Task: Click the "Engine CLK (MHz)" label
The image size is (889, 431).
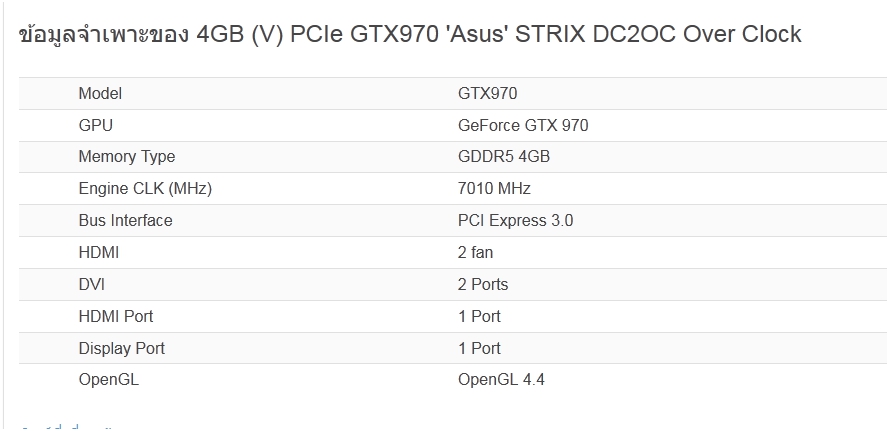Action: [145, 189]
